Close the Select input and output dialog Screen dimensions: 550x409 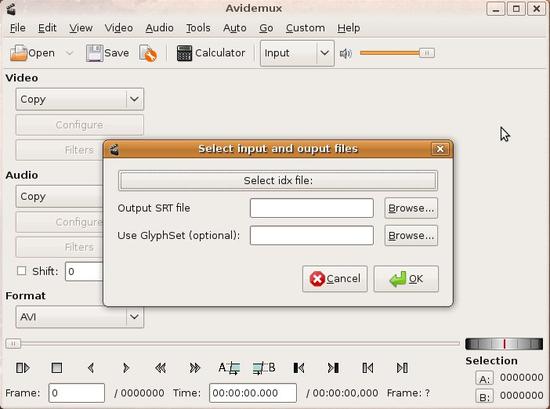pos(440,149)
